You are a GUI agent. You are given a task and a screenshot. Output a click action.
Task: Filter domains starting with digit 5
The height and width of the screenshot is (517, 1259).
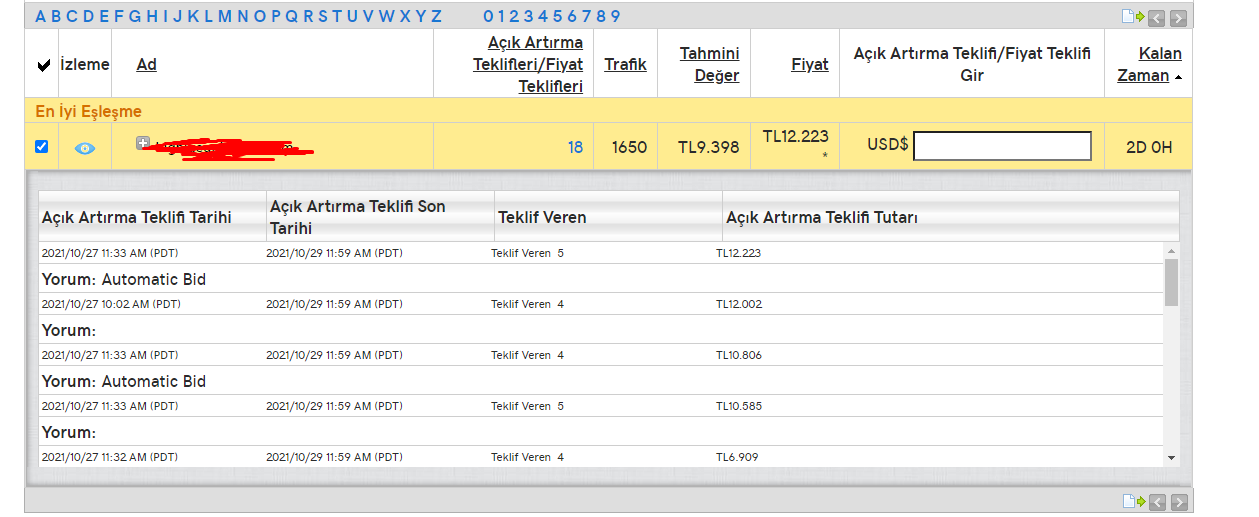pyautogui.click(x=559, y=16)
